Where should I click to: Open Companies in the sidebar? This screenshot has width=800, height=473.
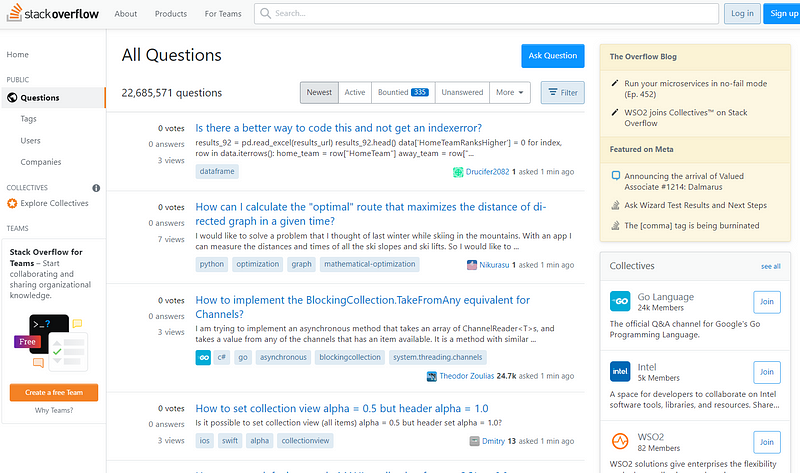click(41, 162)
